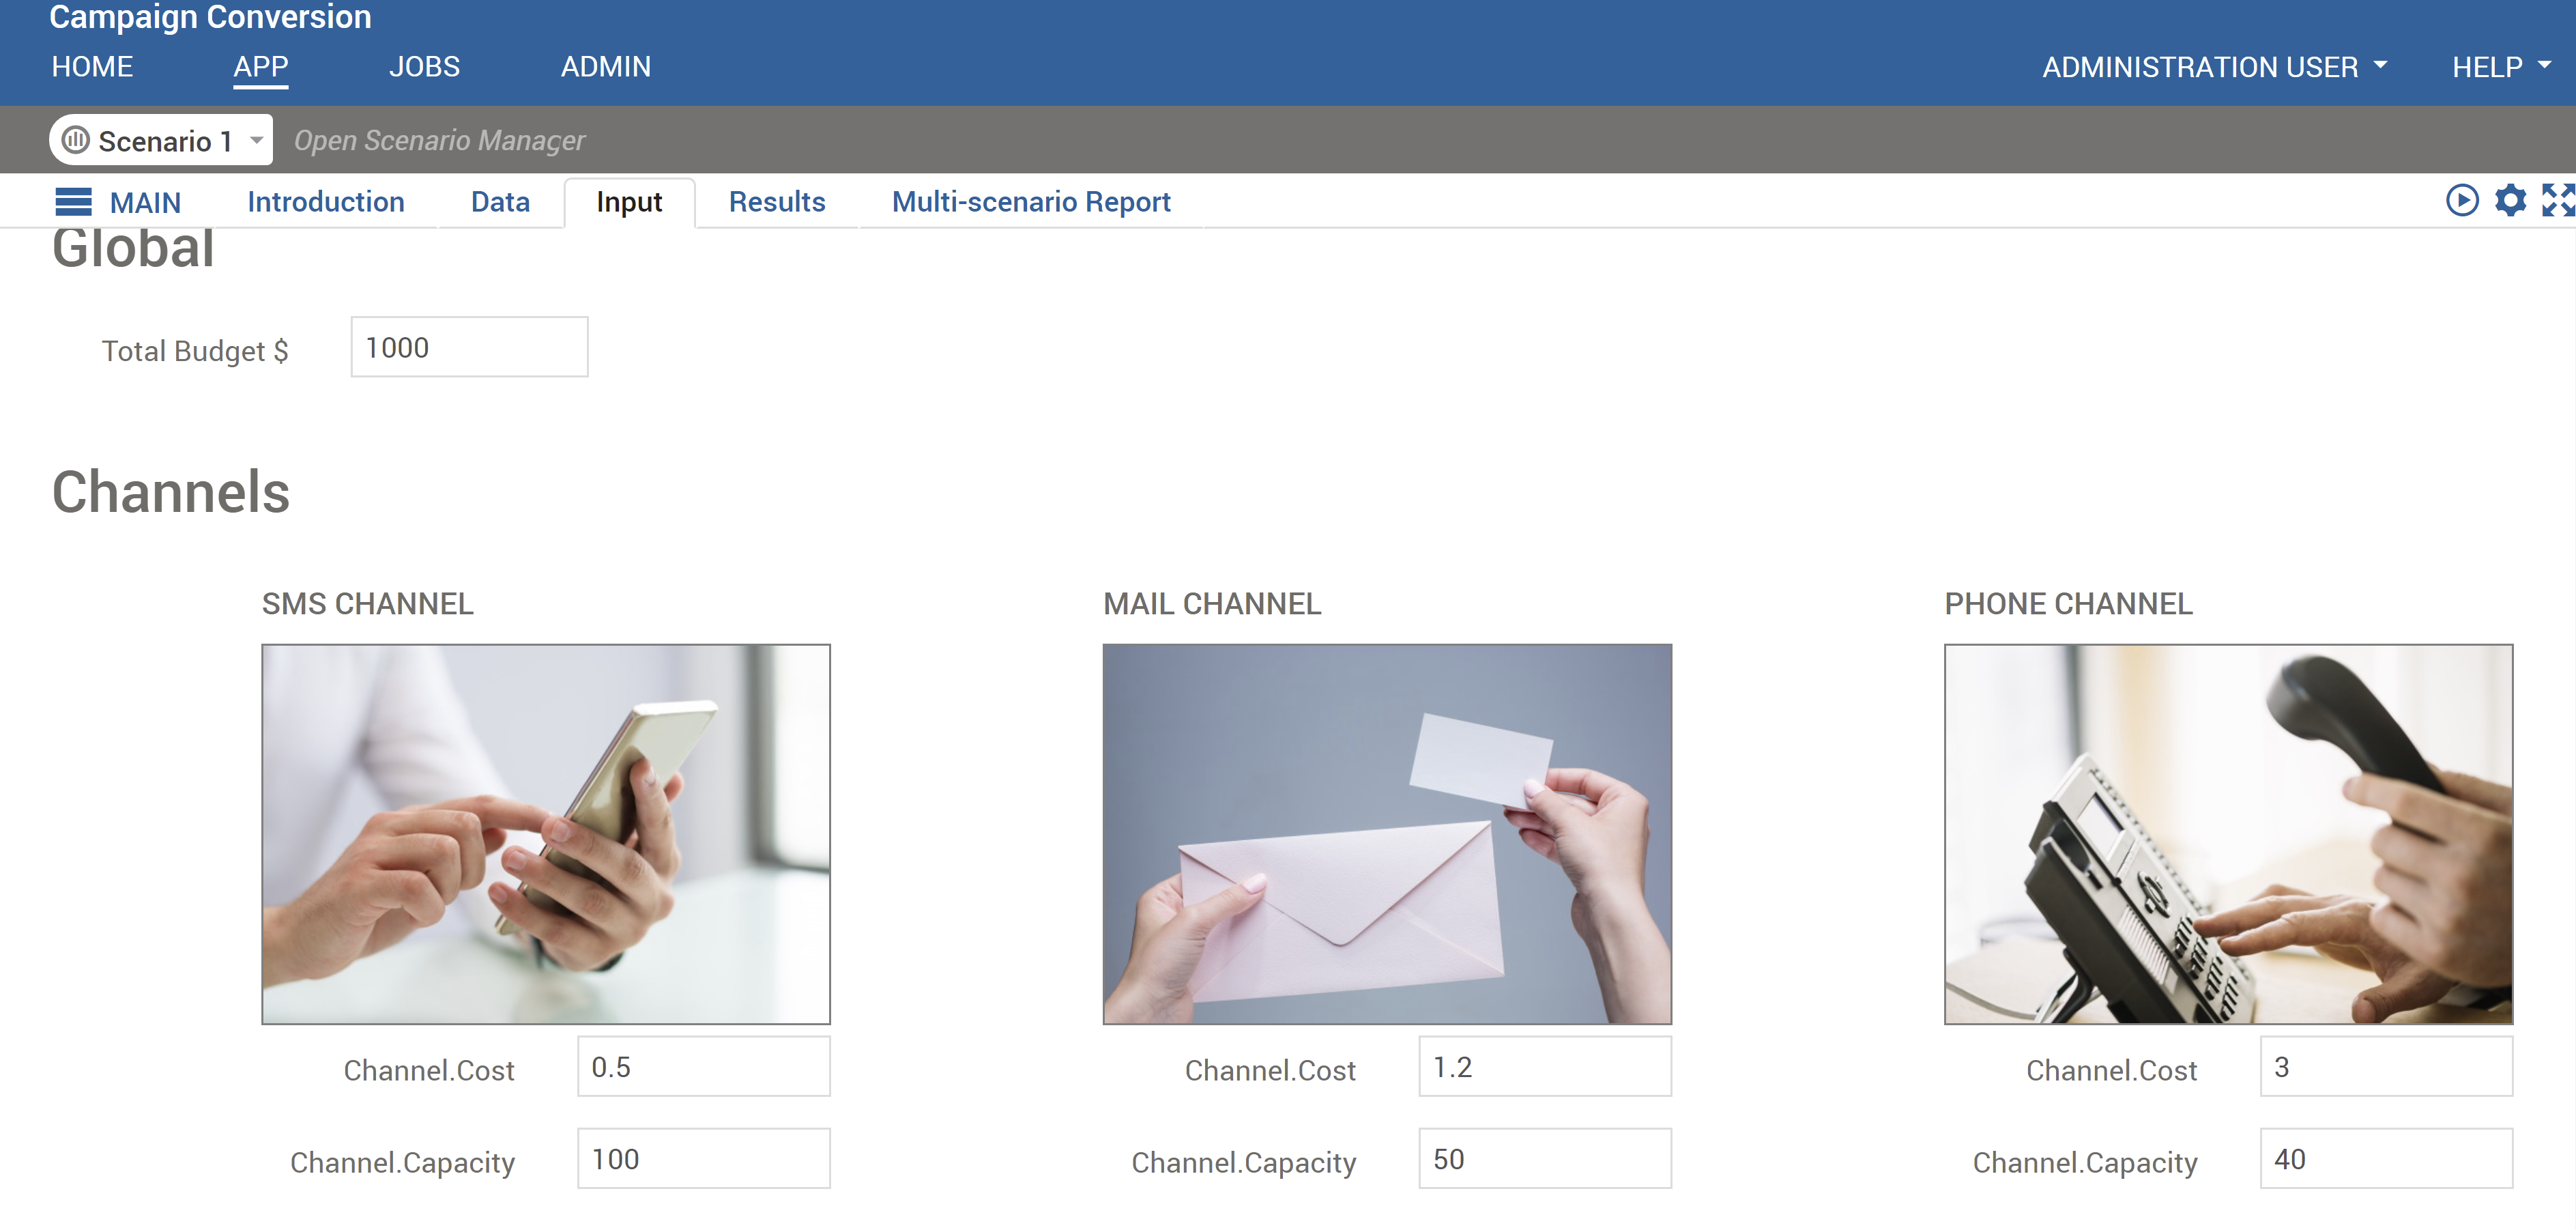This screenshot has width=2576, height=1230.
Task: Click Mail Channel.Cost field showing 1.2
Action: (x=1545, y=1066)
